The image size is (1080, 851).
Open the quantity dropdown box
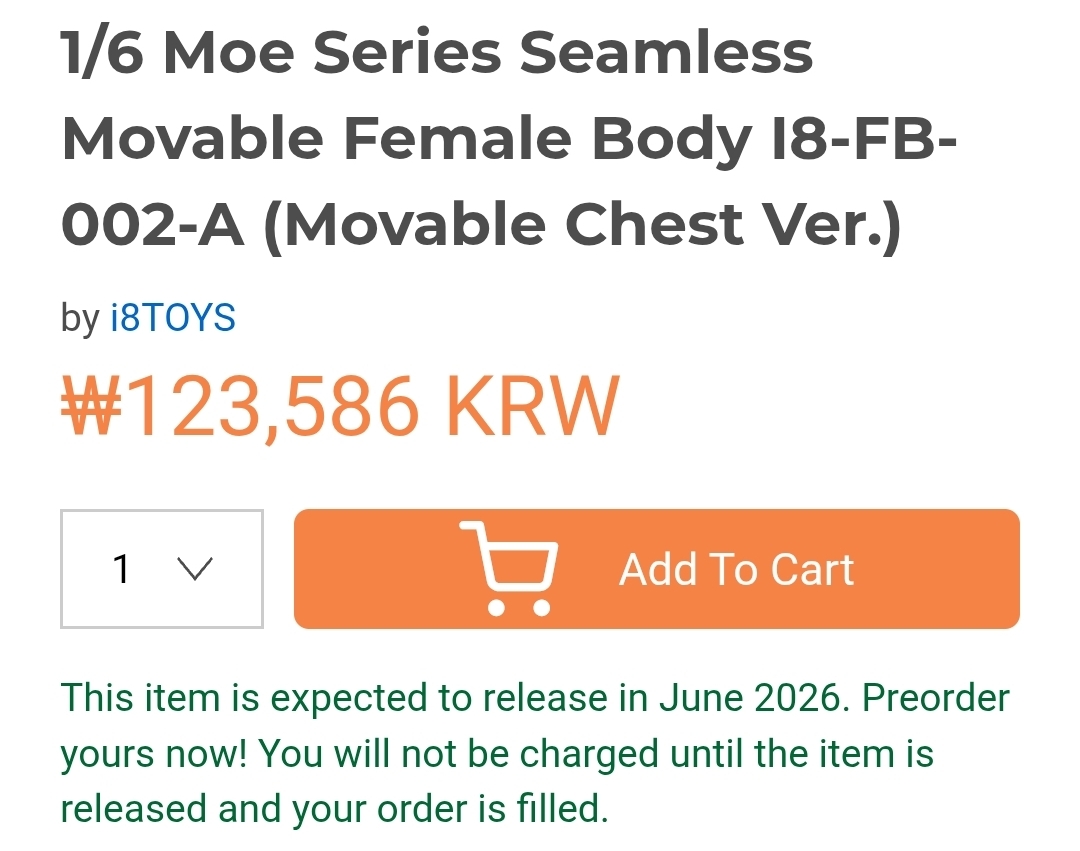tap(162, 569)
